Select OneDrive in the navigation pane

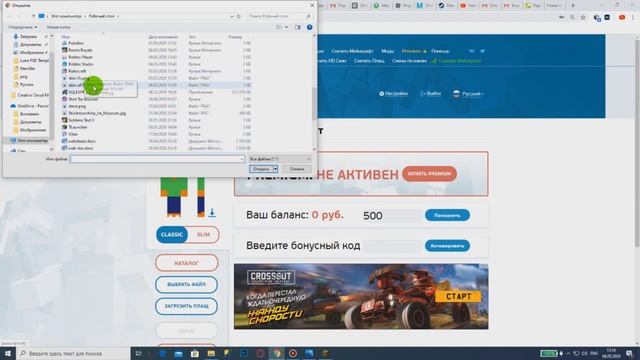(32, 106)
